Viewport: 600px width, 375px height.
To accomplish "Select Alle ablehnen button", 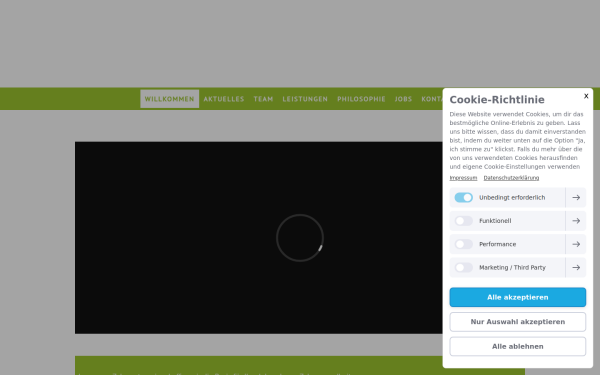I will pos(517,346).
